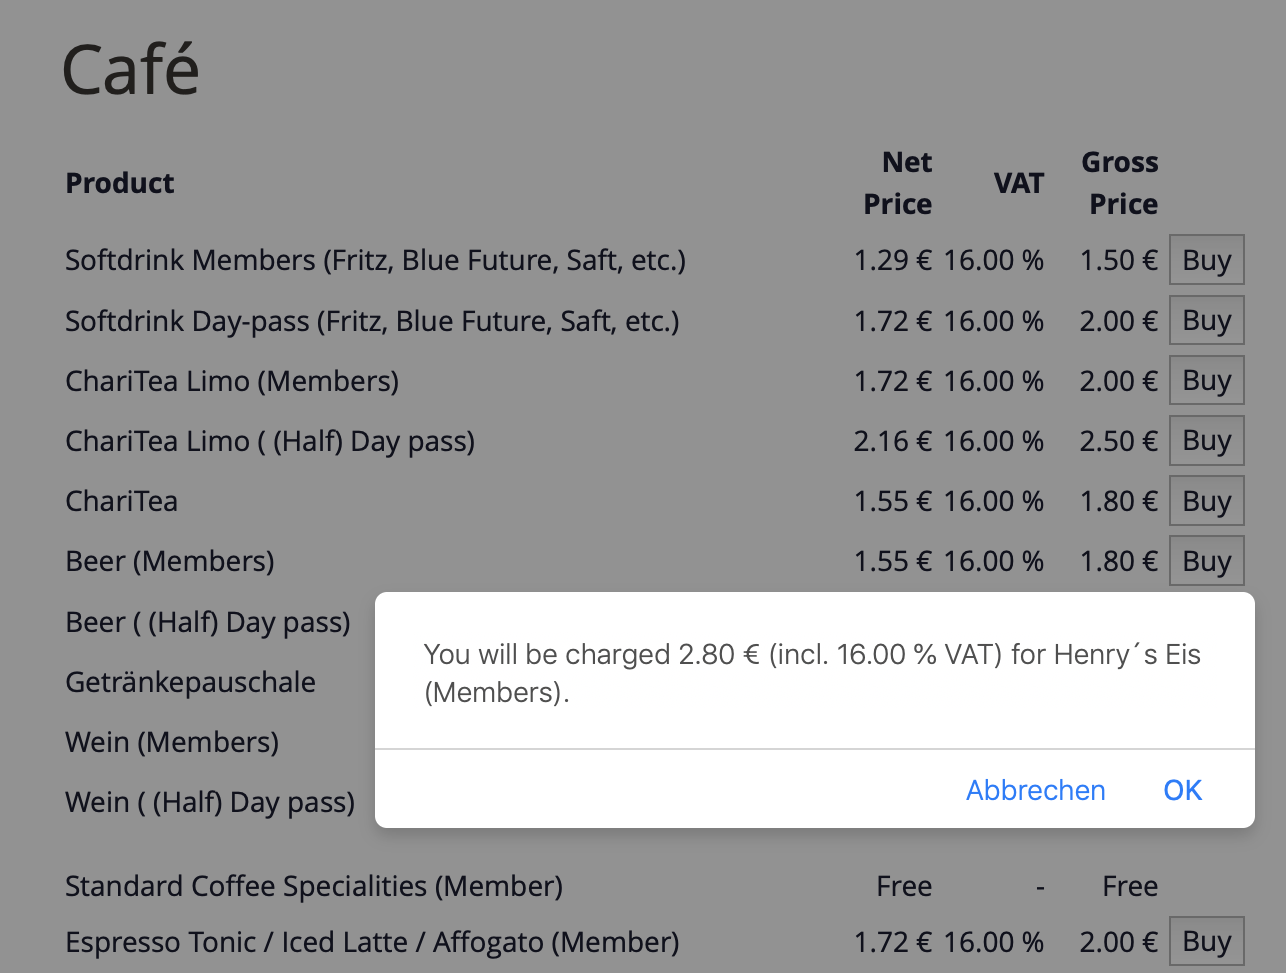Image resolution: width=1286 pixels, height=973 pixels.
Task: Click the VAT column header
Action: [1019, 183]
